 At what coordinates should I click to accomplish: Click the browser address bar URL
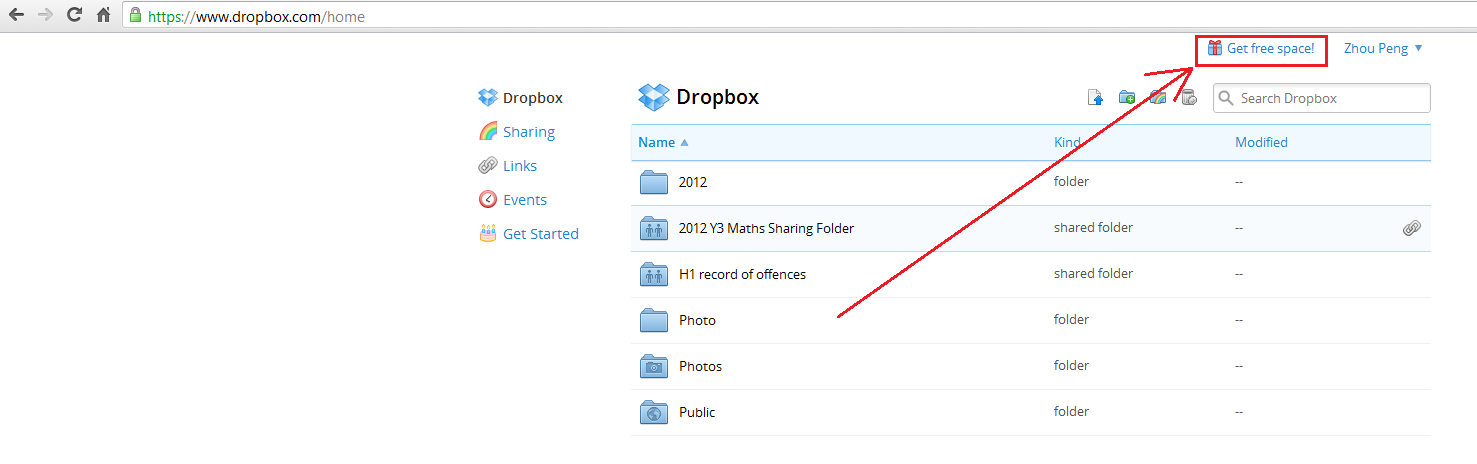coord(258,16)
